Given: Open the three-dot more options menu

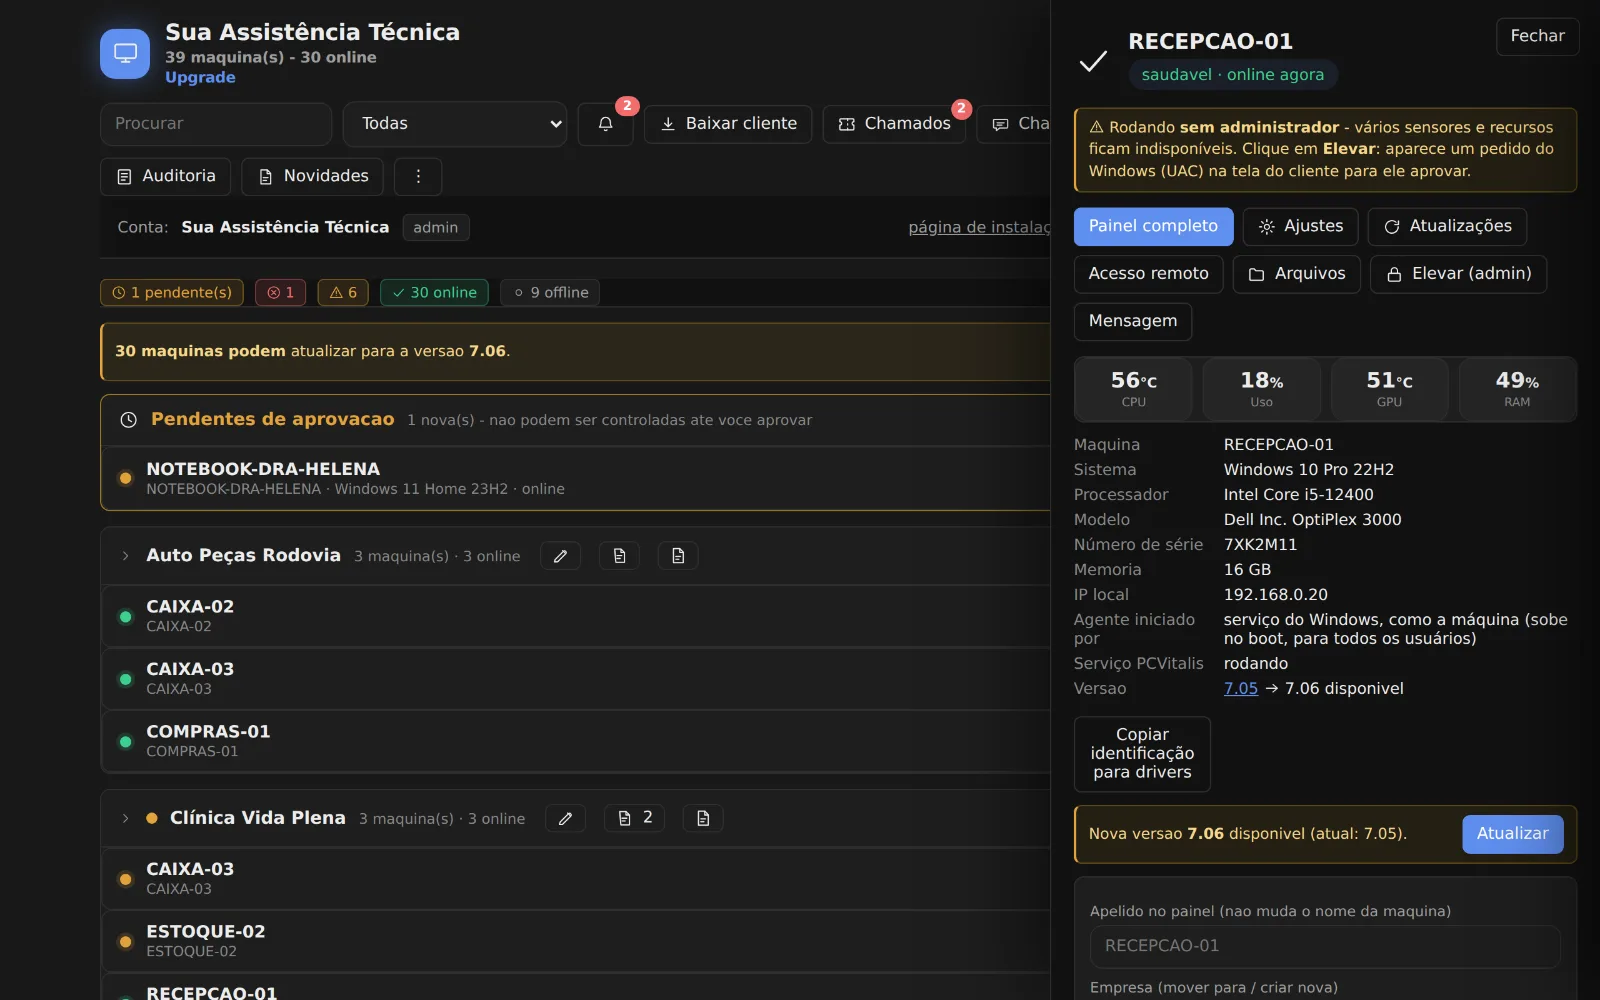Looking at the screenshot, I should [418, 176].
